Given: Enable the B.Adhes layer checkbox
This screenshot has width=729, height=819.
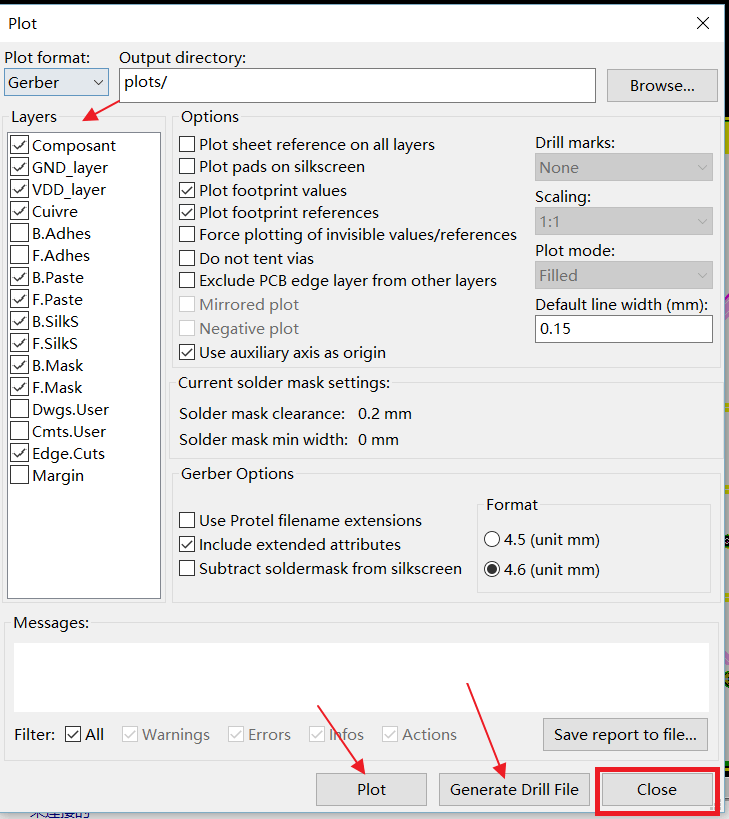Looking at the screenshot, I should tap(19, 234).
